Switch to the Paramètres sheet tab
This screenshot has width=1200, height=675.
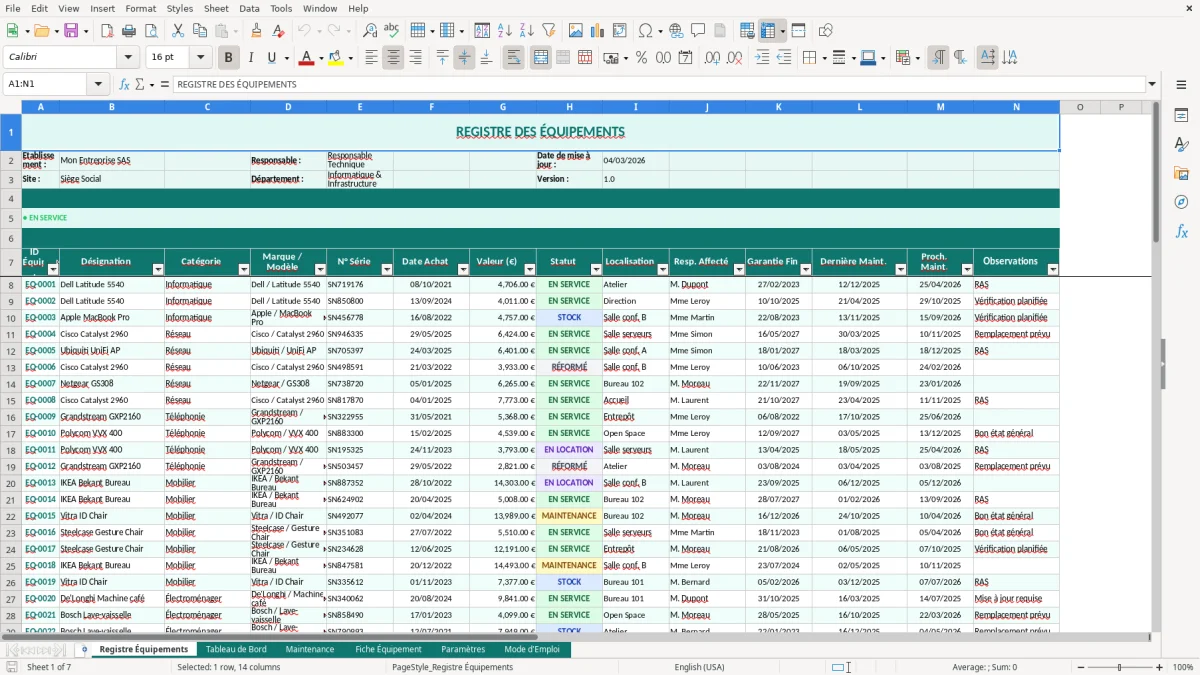463,649
